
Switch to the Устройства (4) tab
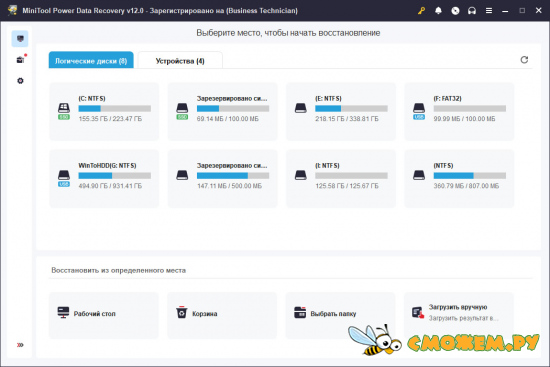180,60
